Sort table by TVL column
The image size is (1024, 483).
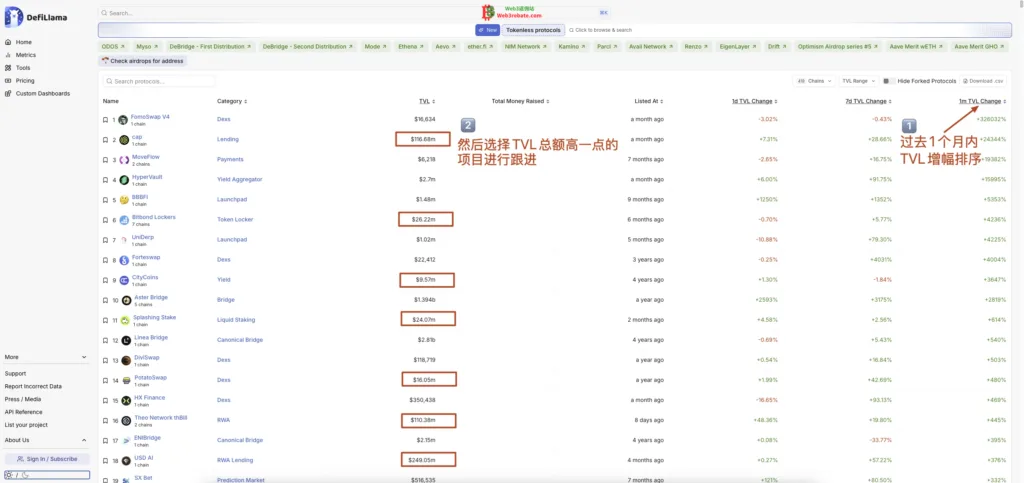coord(427,101)
